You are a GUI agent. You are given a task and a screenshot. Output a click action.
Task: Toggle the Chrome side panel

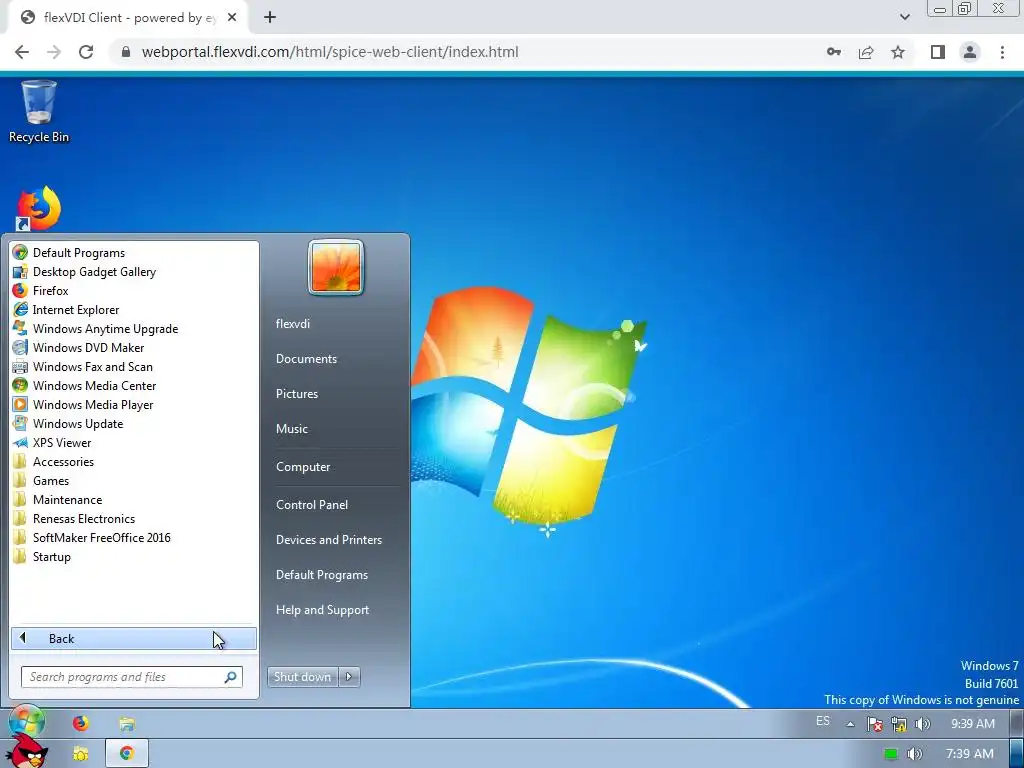click(938, 52)
